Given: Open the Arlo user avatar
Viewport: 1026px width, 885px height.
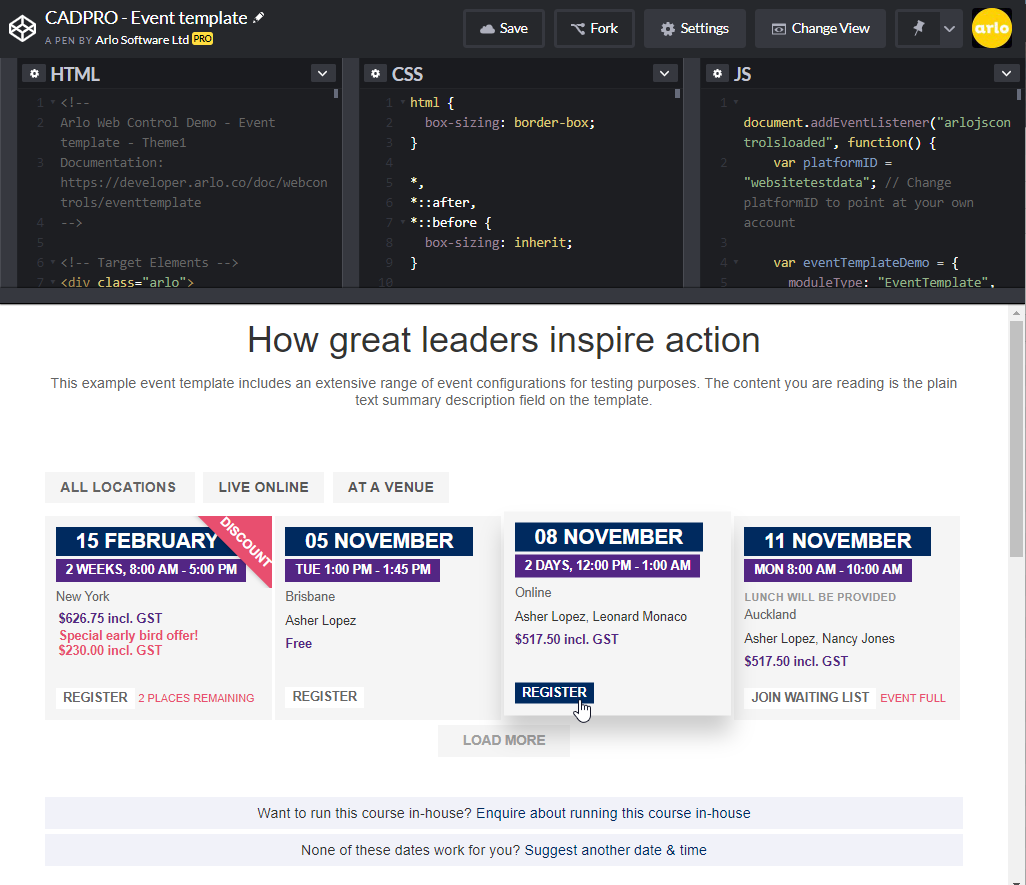Looking at the screenshot, I should [x=991, y=28].
